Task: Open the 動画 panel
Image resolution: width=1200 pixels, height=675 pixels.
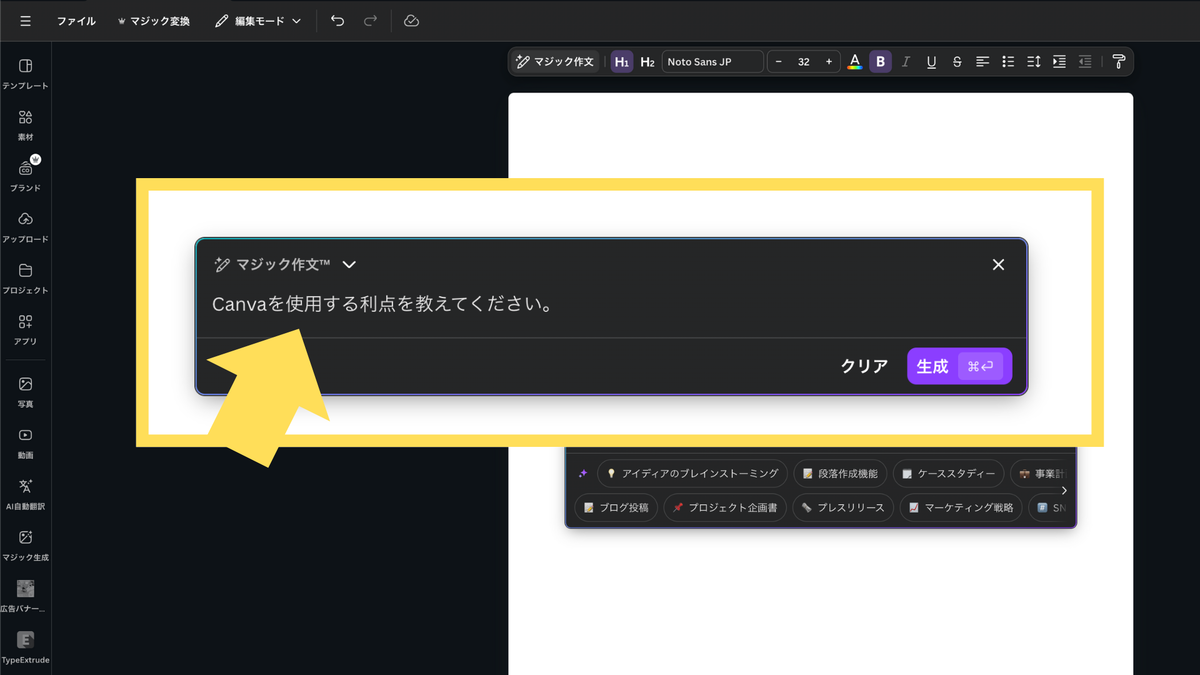Action: coord(25,443)
